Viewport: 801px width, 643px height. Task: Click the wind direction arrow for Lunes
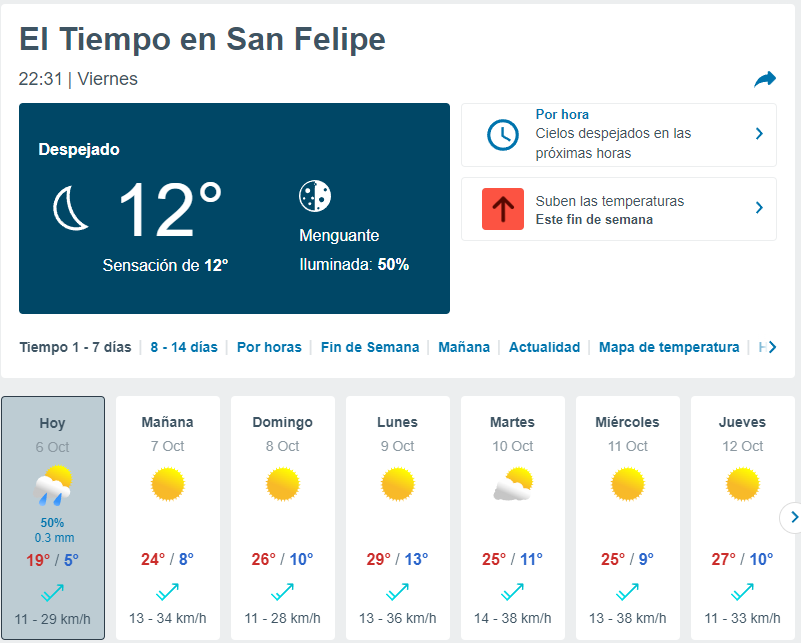point(397,592)
